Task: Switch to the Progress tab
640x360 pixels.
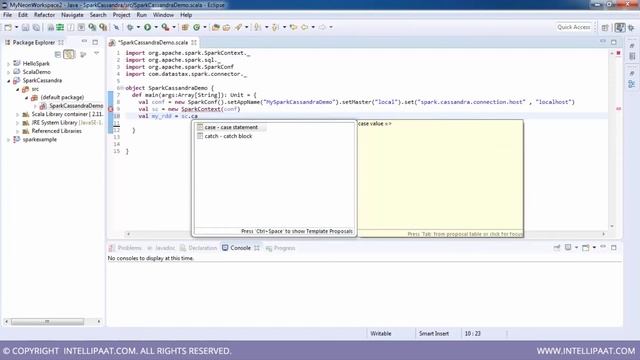Action: [x=280, y=248]
